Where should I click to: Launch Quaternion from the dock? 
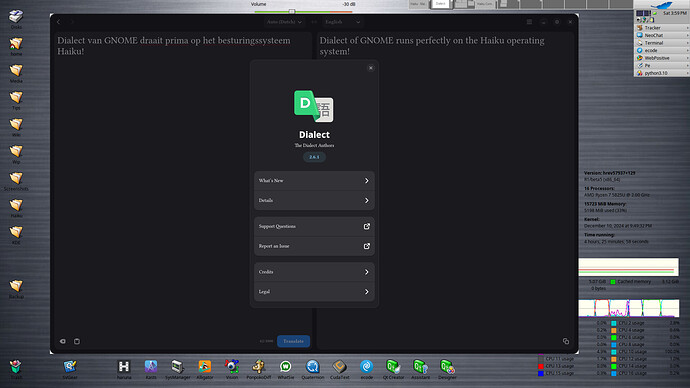tap(313, 369)
